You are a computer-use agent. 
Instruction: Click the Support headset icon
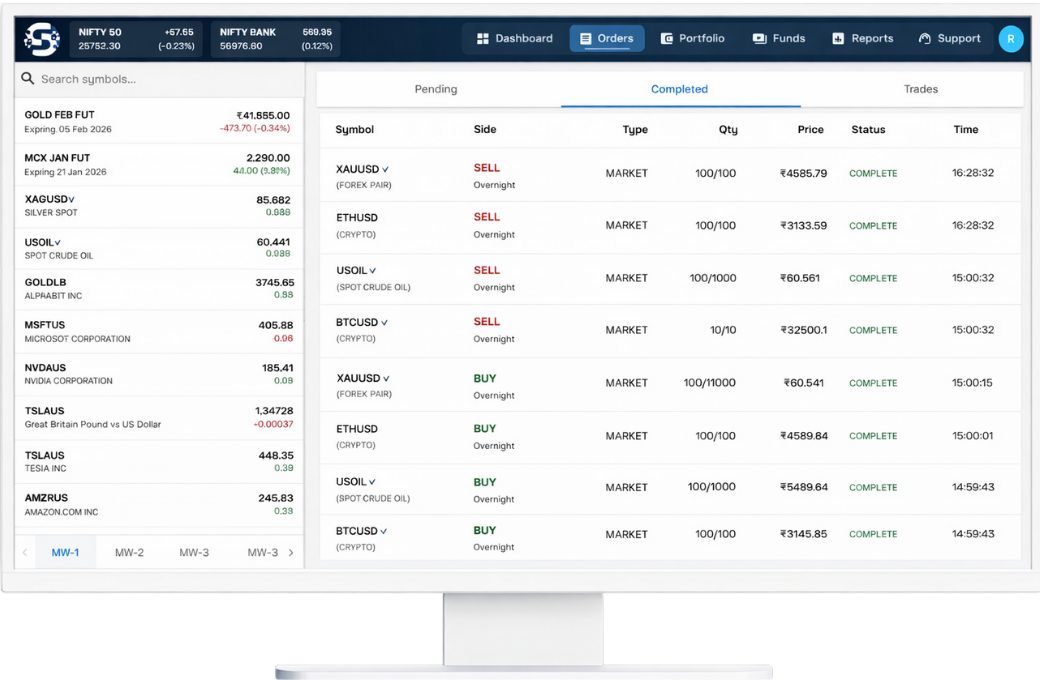924,38
